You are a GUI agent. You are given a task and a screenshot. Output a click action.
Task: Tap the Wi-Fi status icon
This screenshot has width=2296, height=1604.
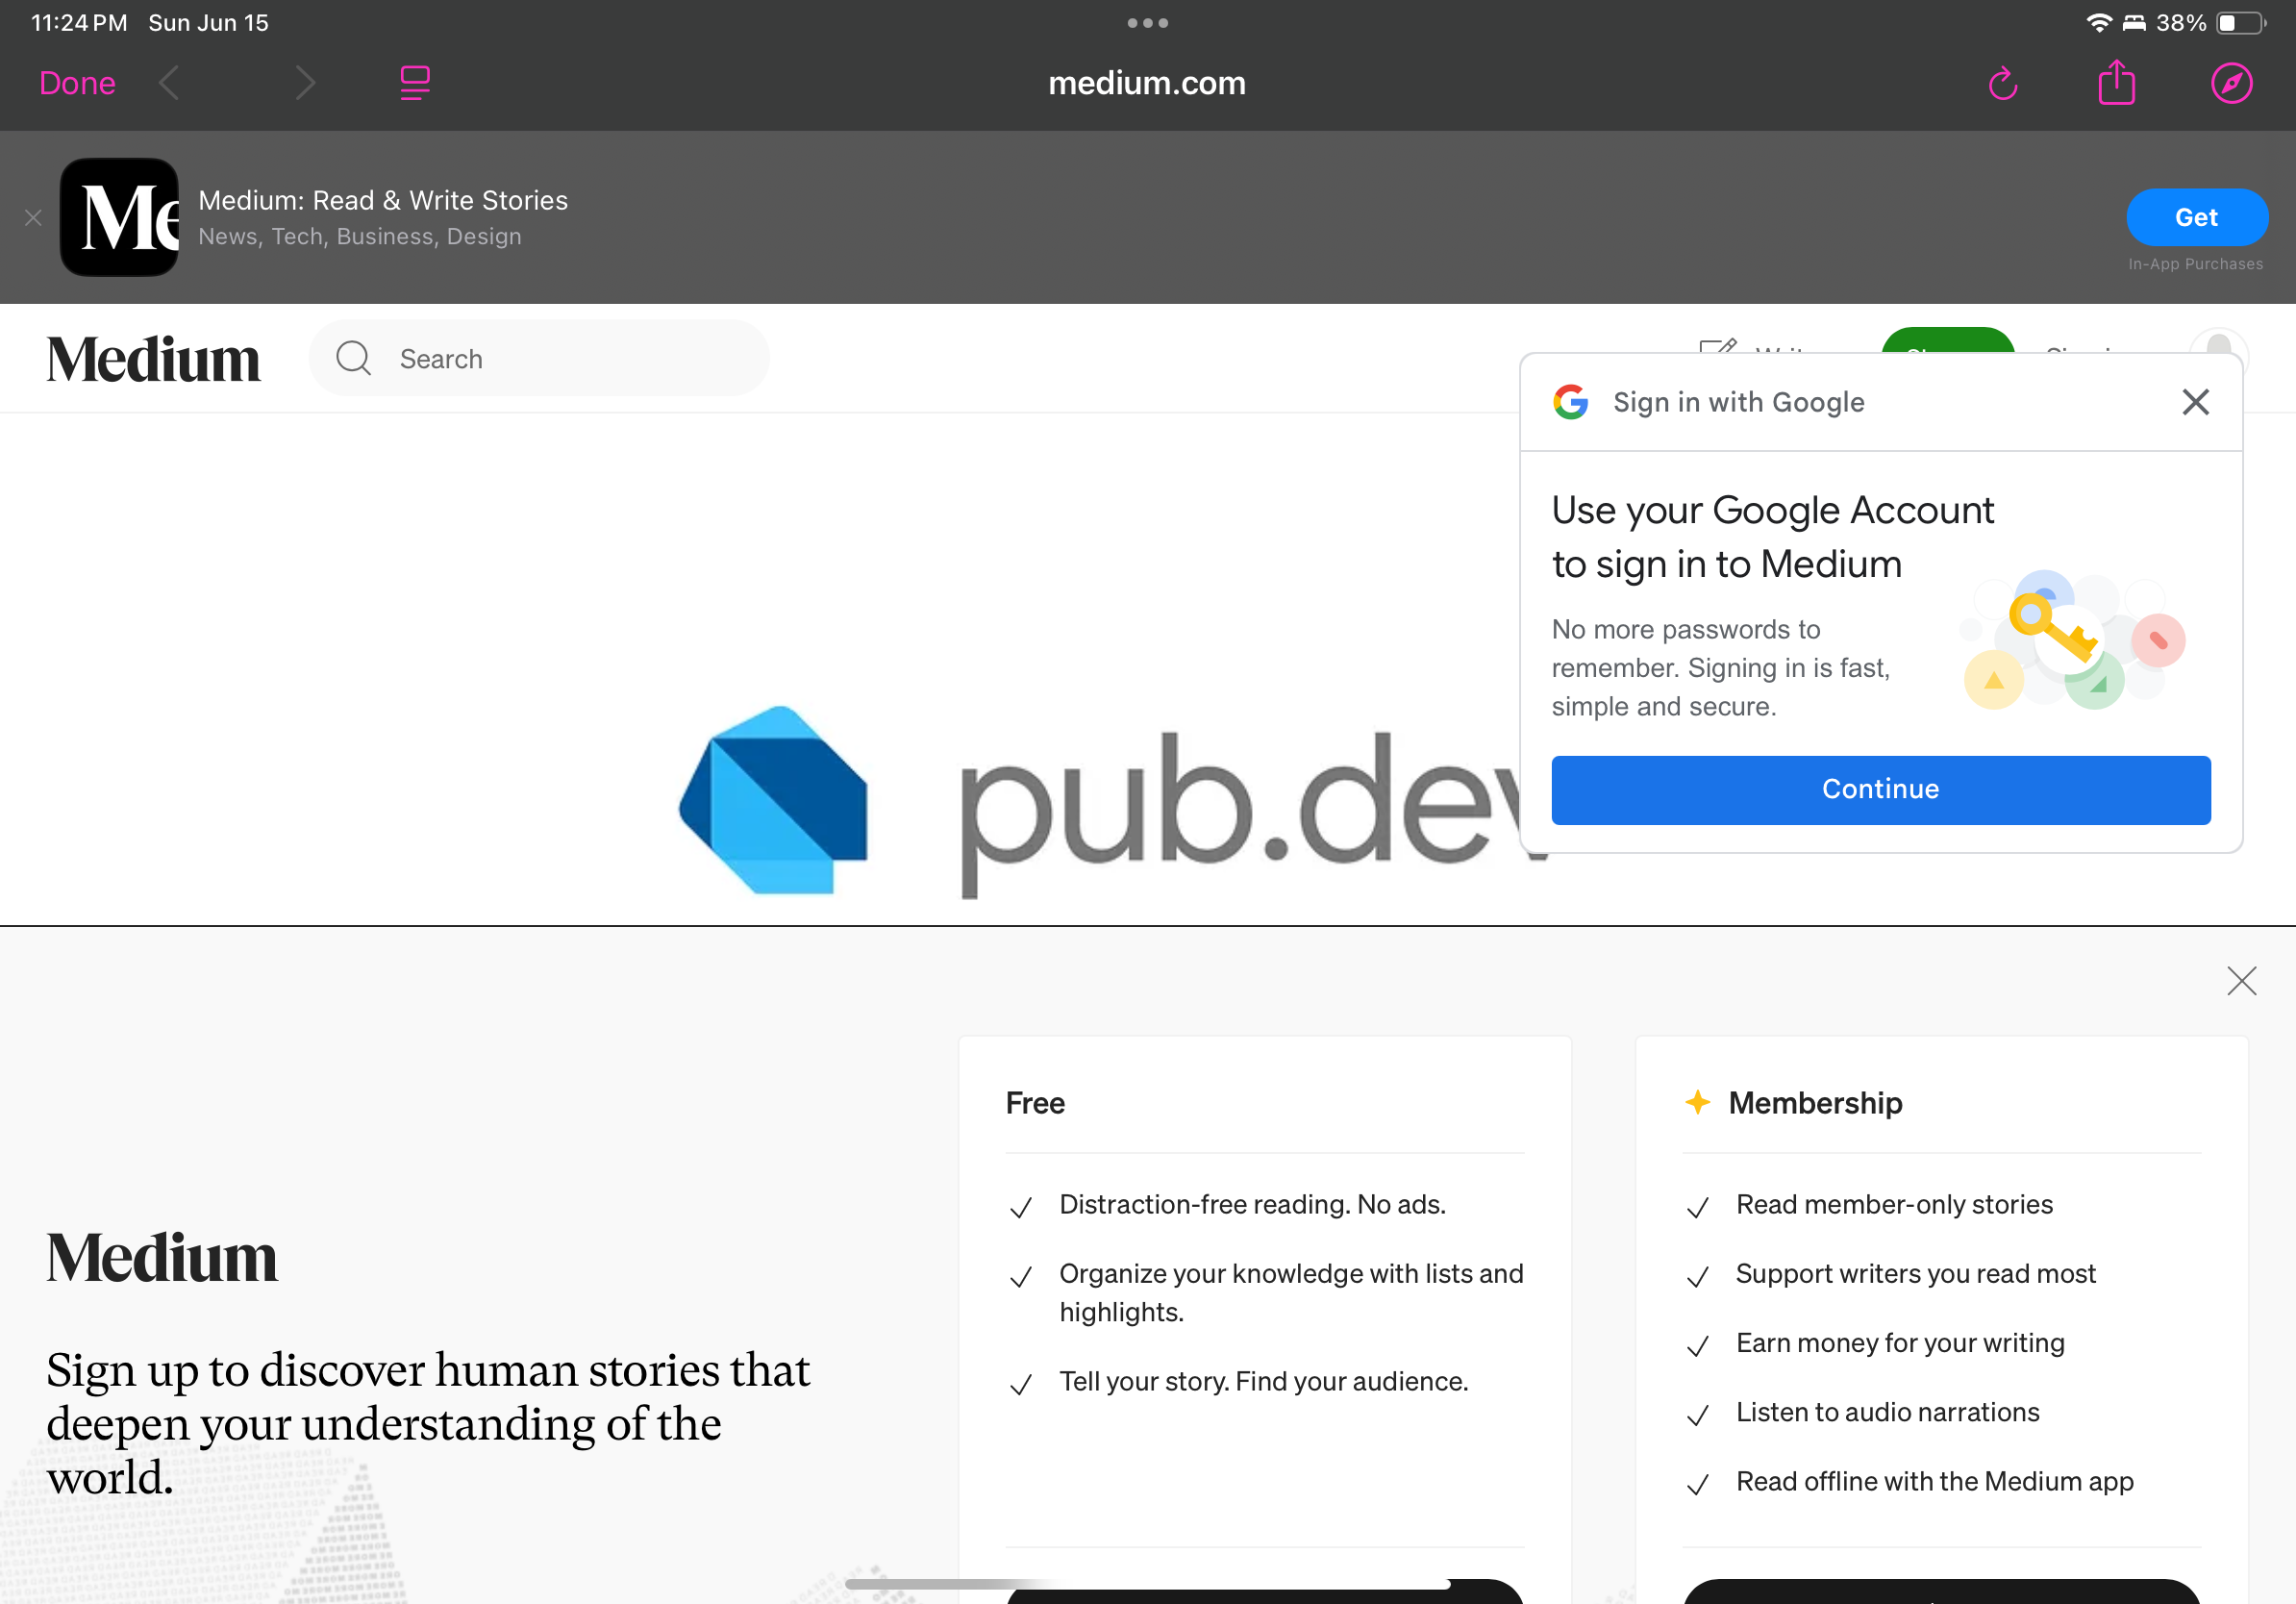2099,22
